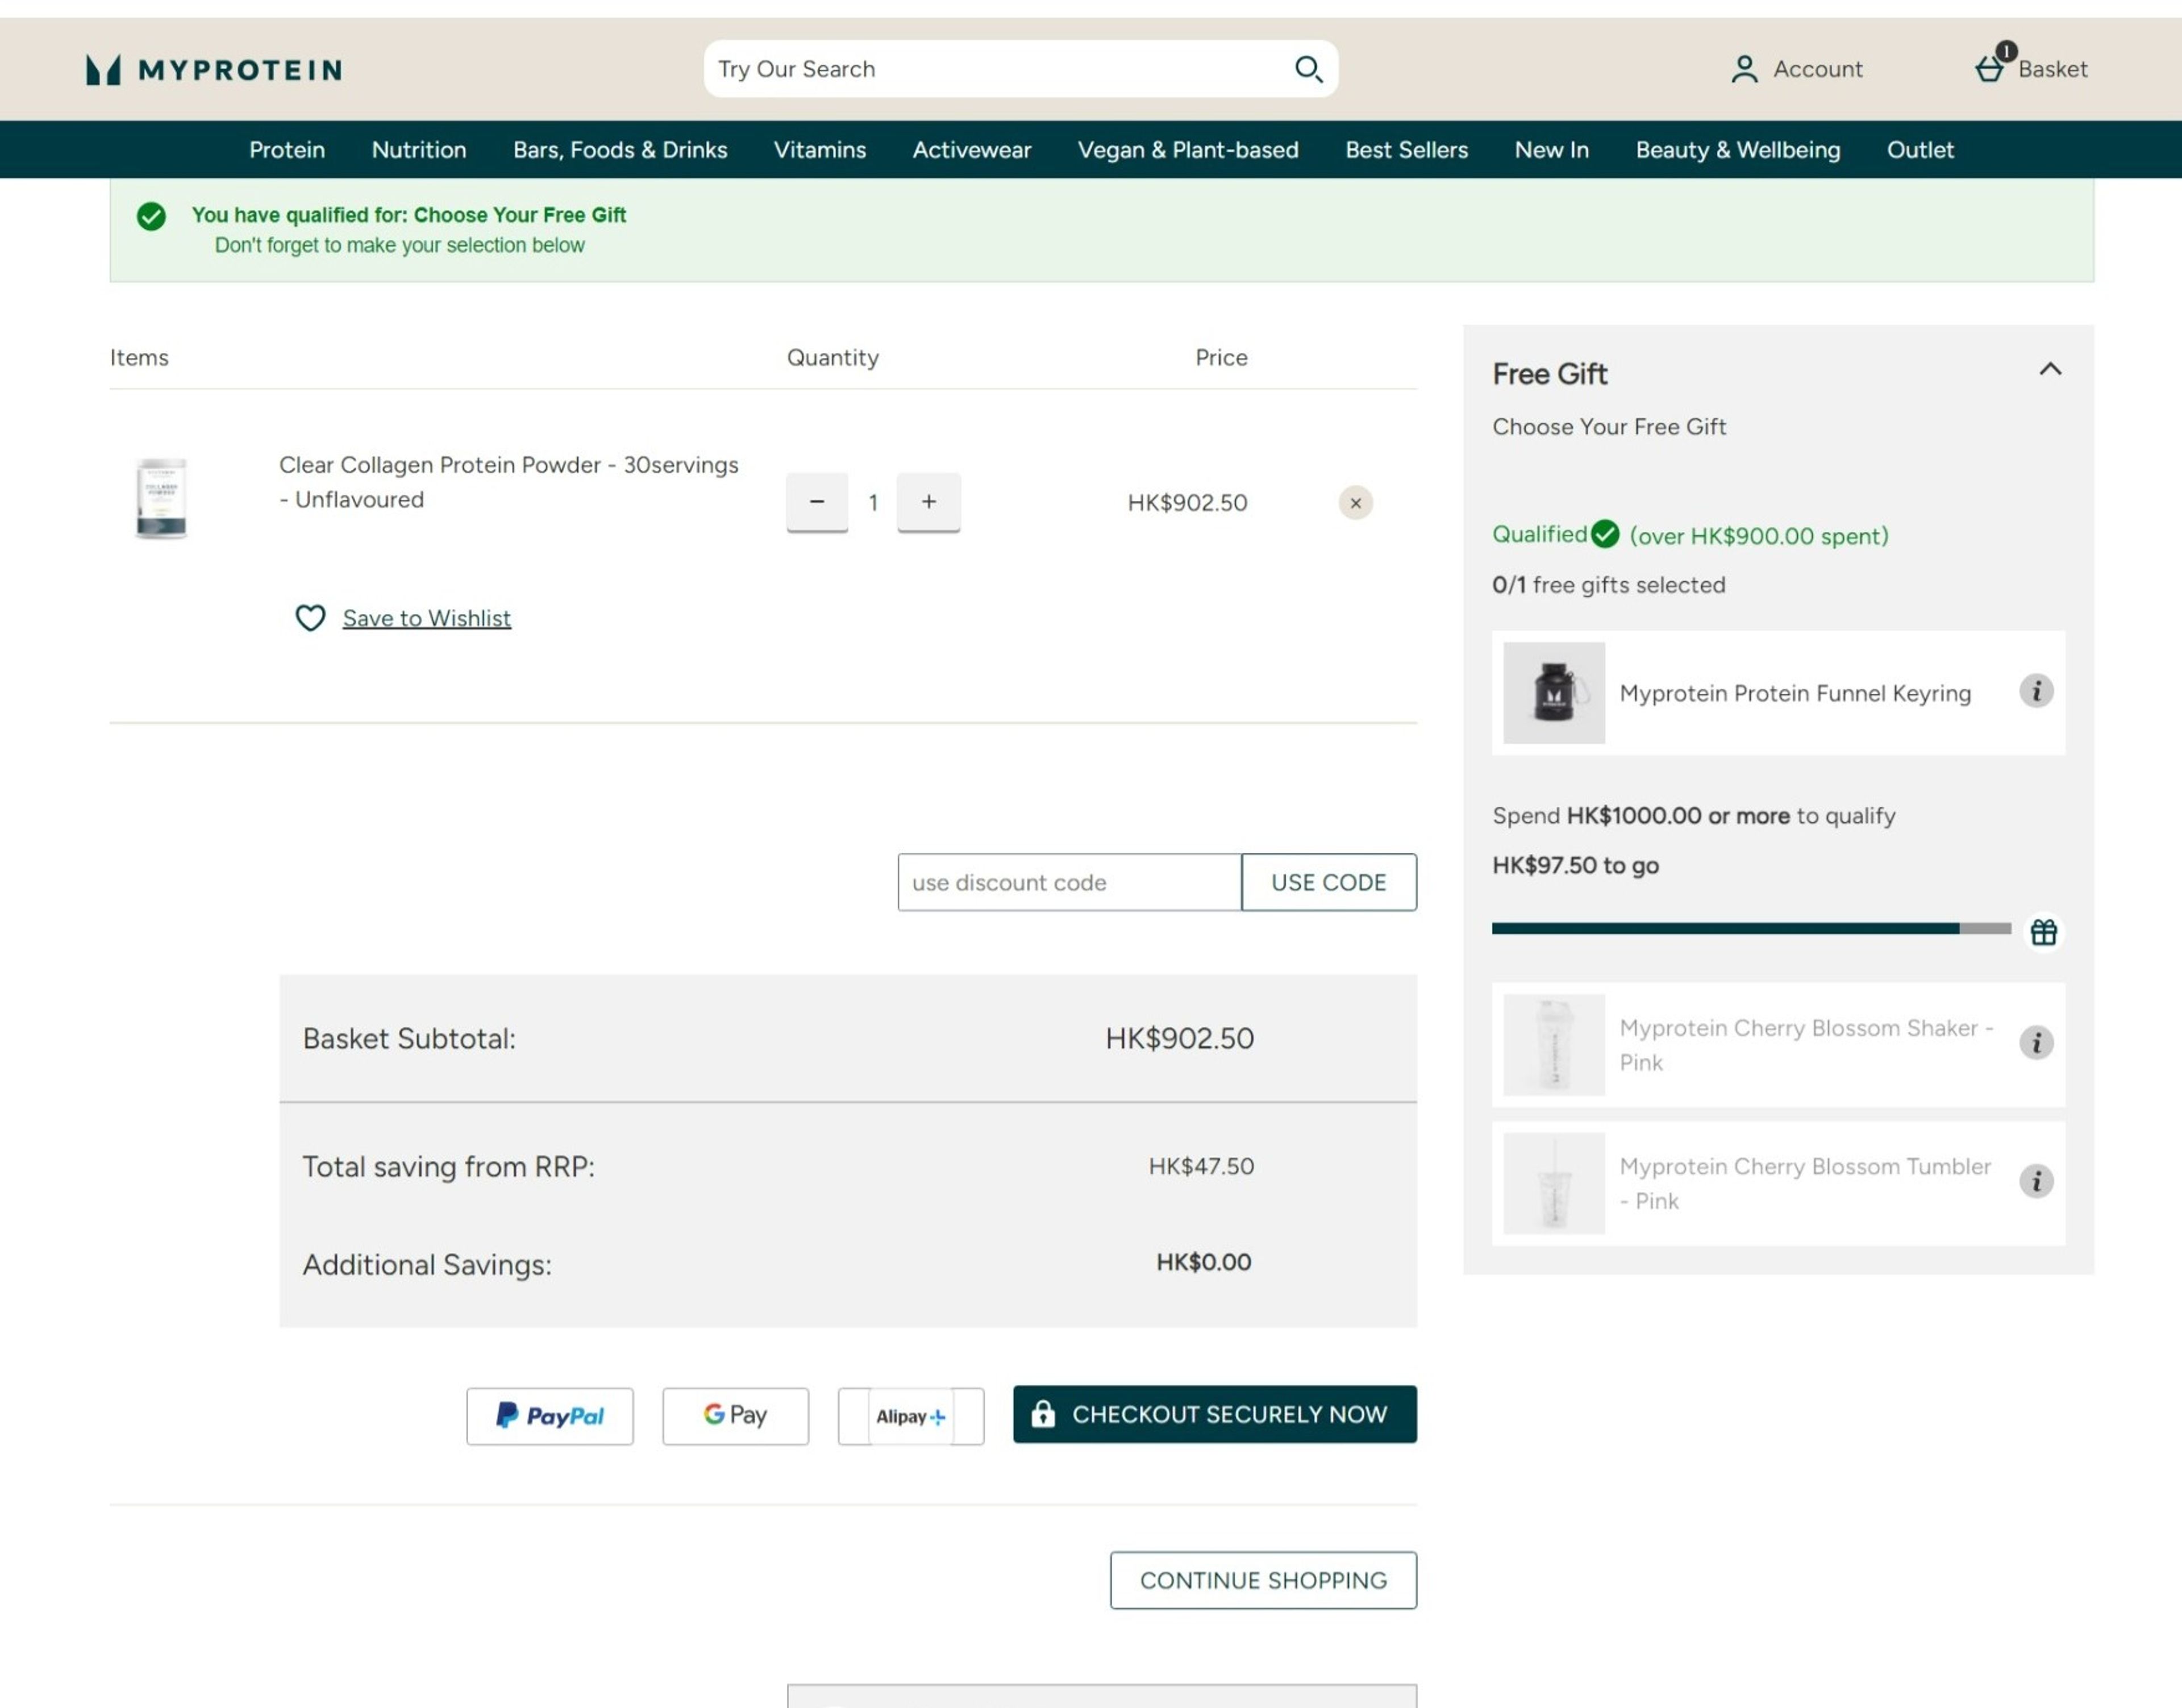The height and width of the screenshot is (1708, 2182).
Task: Go to the Outlet section
Action: click(1919, 150)
